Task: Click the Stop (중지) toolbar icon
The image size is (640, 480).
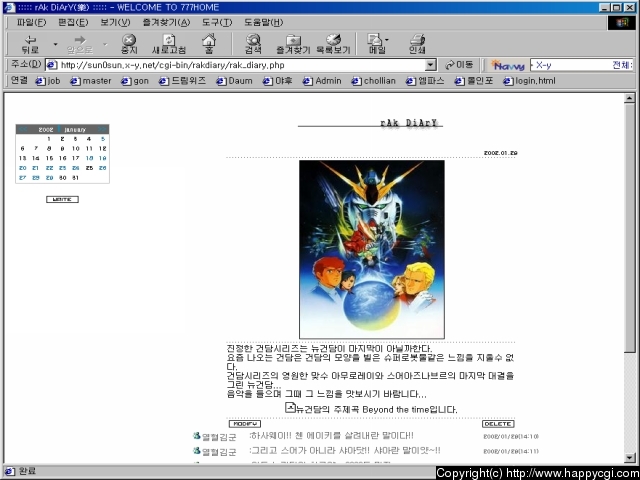Action: click(x=129, y=44)
